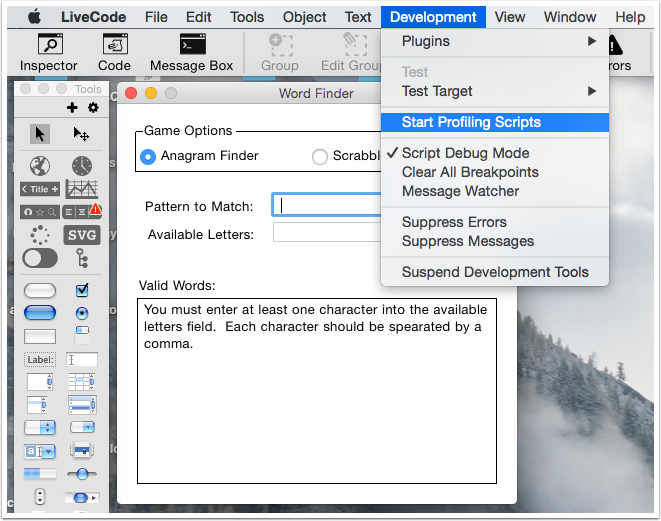Choose the Clock widget icon
The height and width of the screenshot is (521, 661).
(x=82, y=166)
